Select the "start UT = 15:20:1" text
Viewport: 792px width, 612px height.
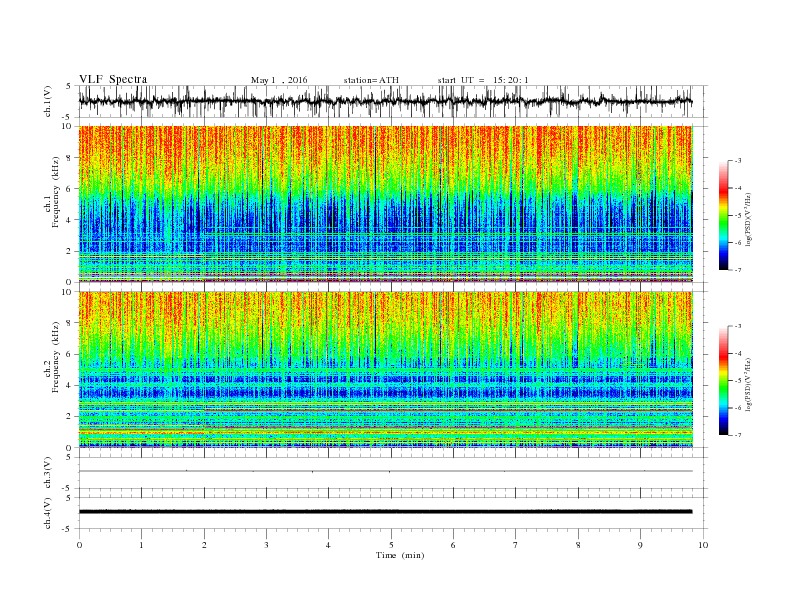tap(483, 80)
